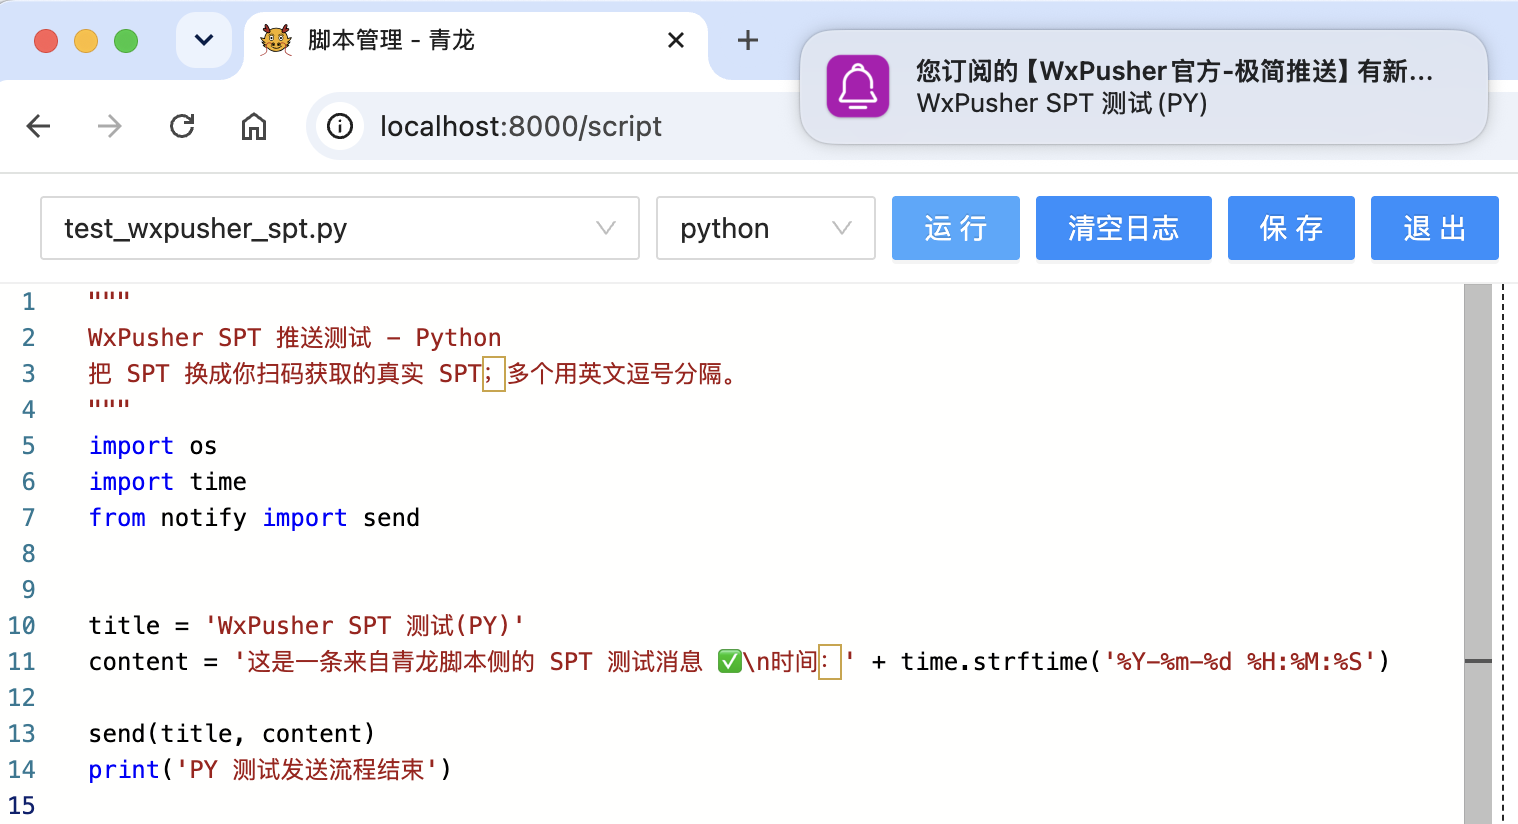Click the Qinglong favicon on the tab
1518x824 pixels.
(x=276, y=40)
